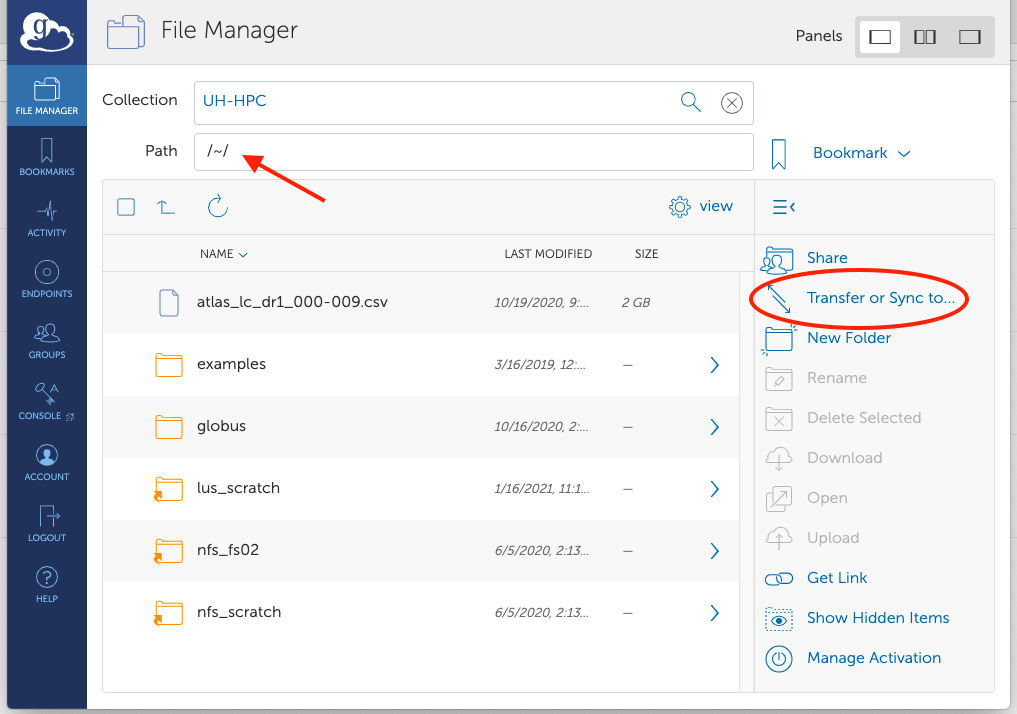Screen dimensions: 1017x714
Task: Select the nfs_fs02 folder row
Action: pos(421,551)
